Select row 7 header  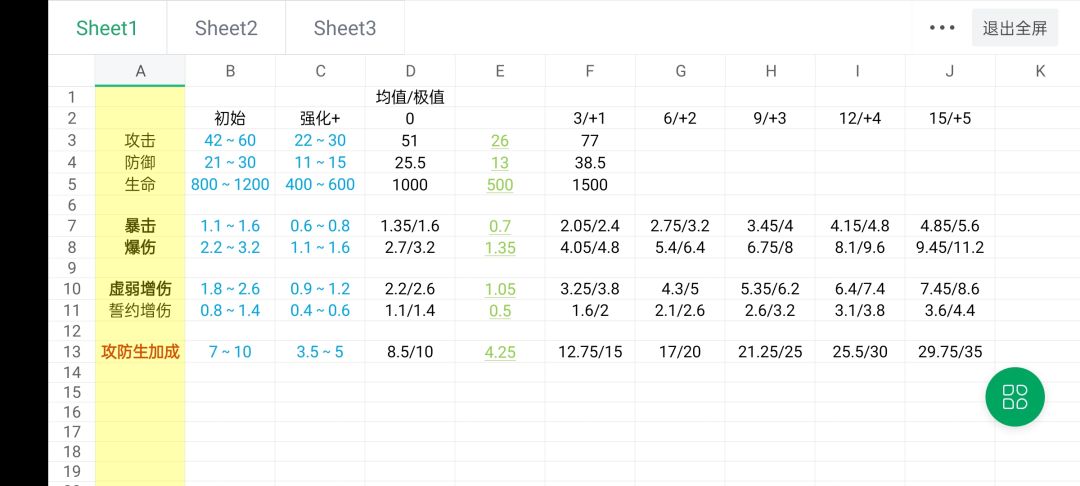point(71,227)
